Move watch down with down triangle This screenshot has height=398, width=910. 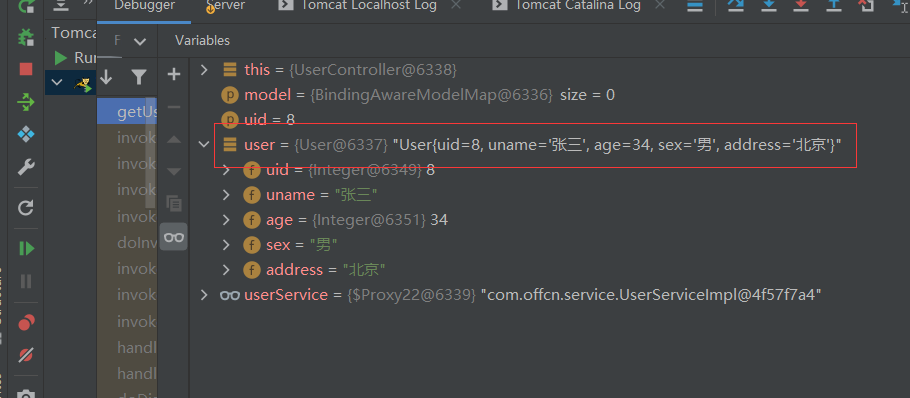[174, 171]
